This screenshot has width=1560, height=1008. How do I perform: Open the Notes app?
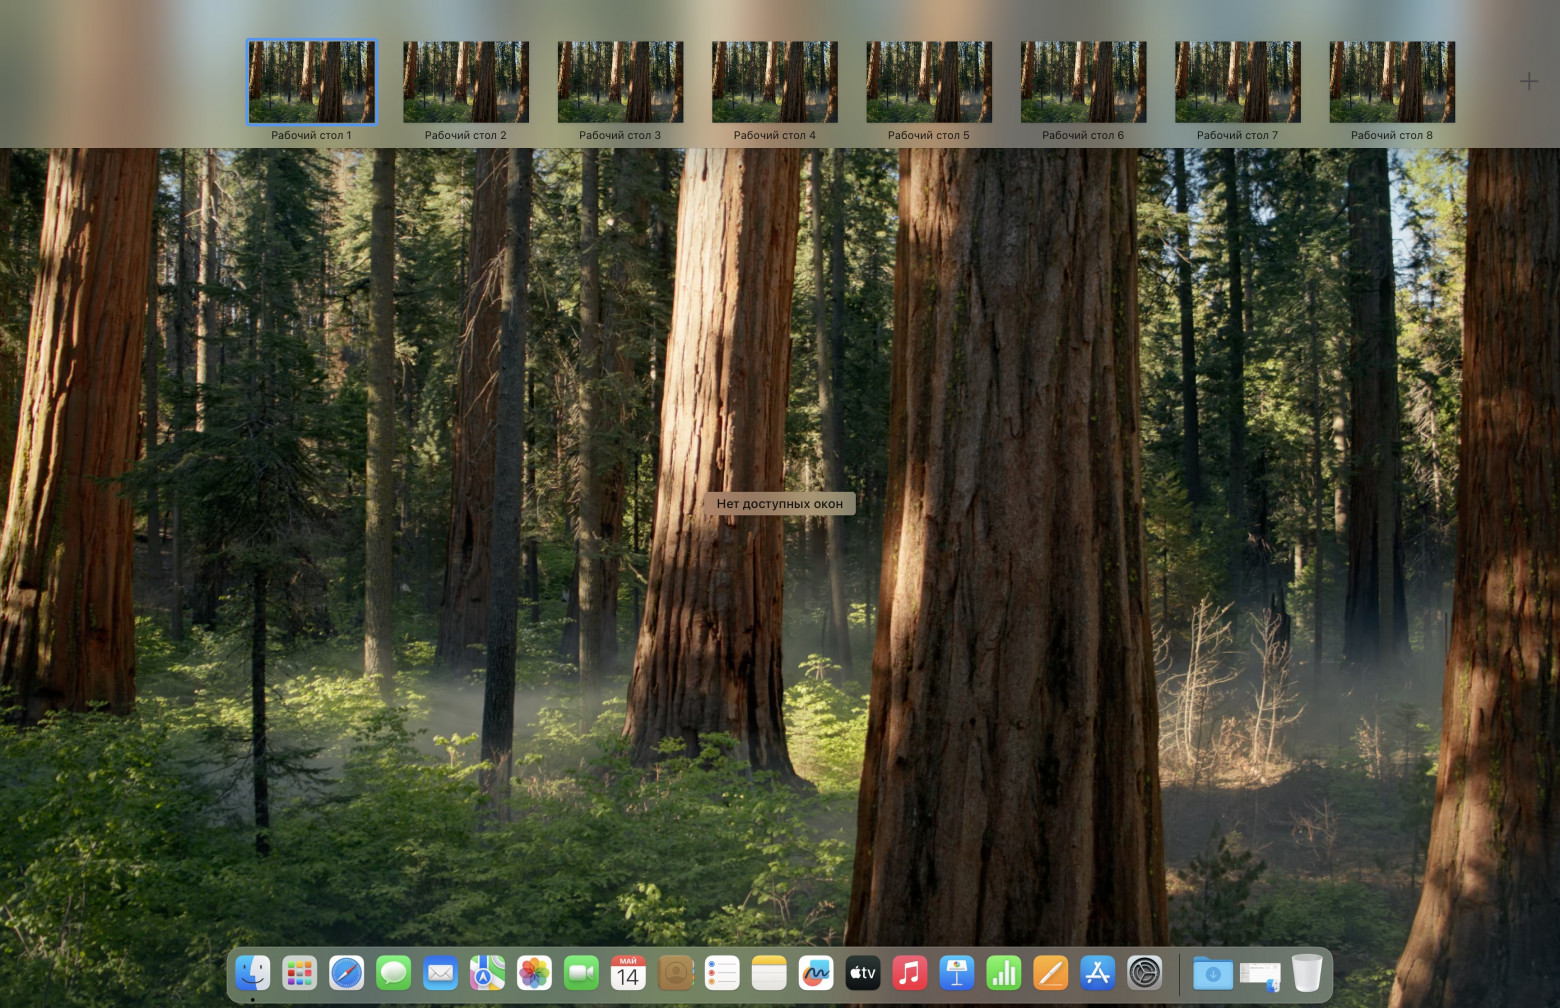(769, 973)
